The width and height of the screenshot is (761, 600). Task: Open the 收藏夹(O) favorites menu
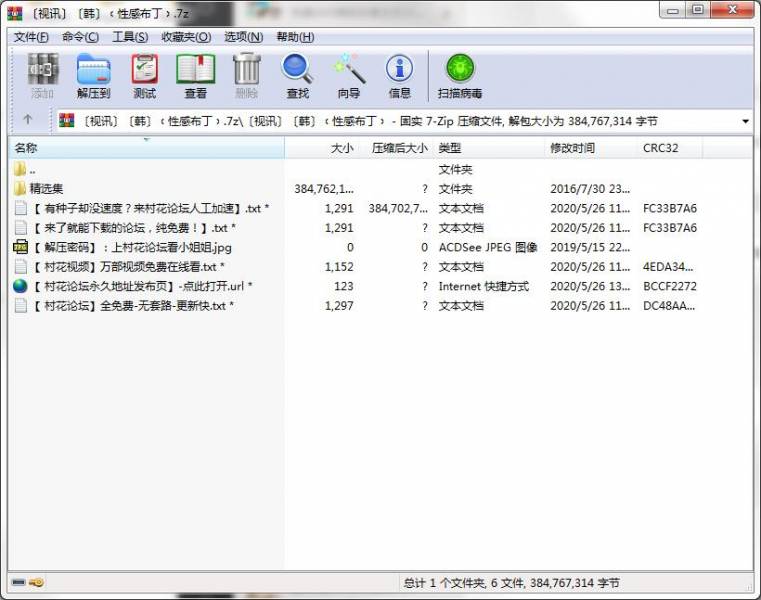[186, 37]
